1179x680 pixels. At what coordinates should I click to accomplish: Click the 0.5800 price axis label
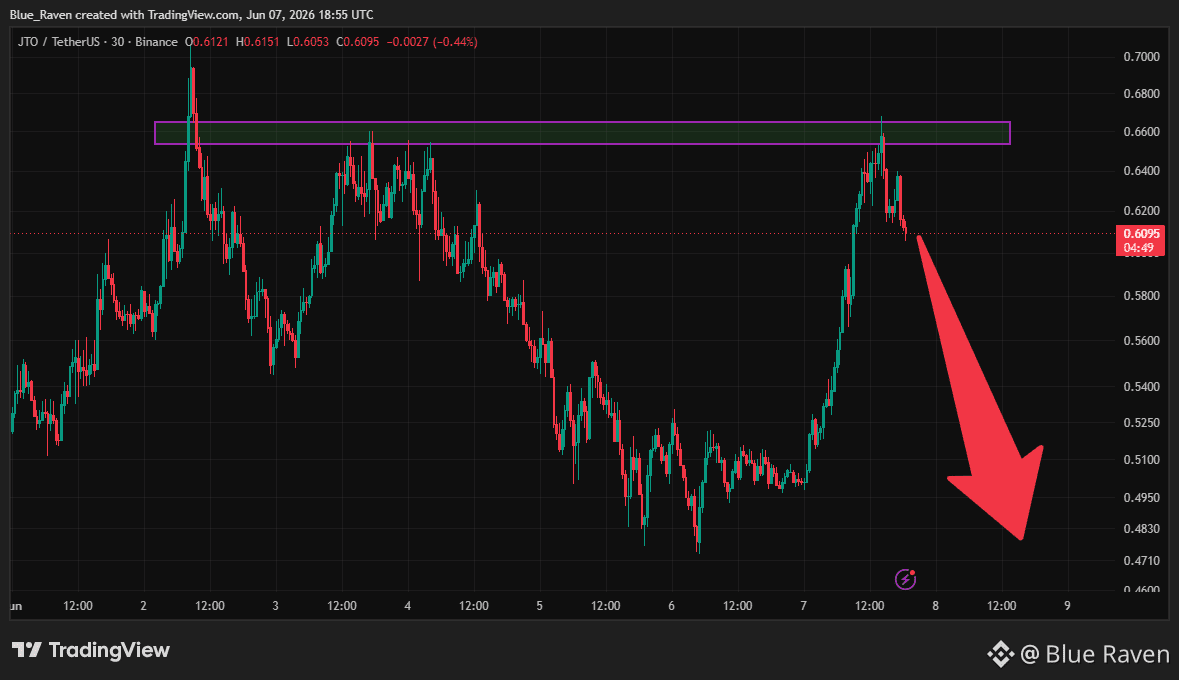coord(1141,296)
